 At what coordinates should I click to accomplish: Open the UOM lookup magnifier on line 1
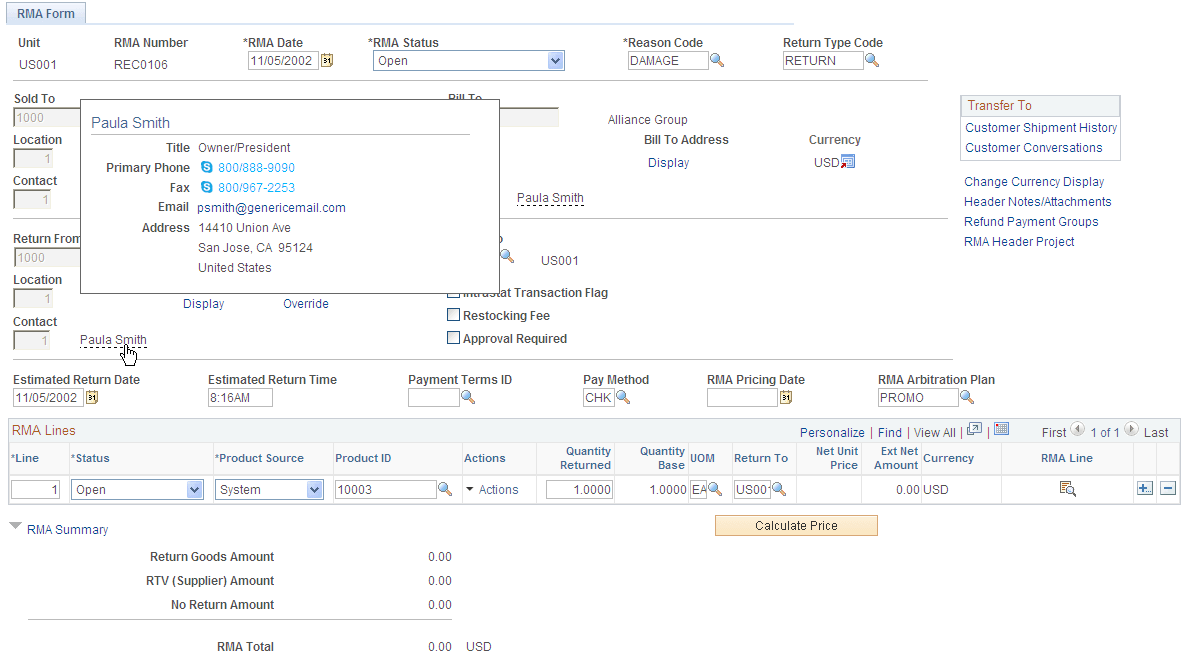pyautogui.click(x=714, y=489)
